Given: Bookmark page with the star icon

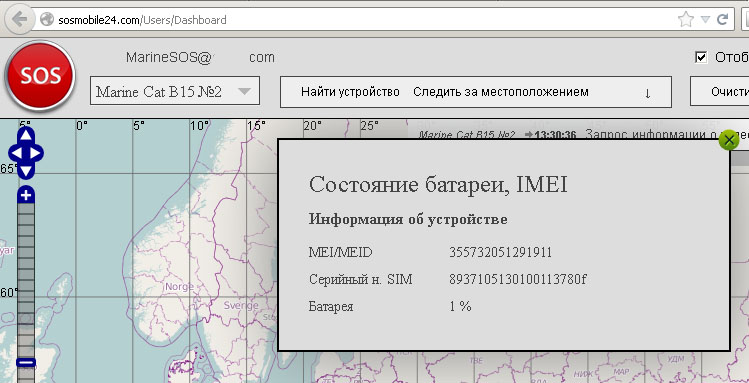Looking at the screenshot, I should click(685, 20).
